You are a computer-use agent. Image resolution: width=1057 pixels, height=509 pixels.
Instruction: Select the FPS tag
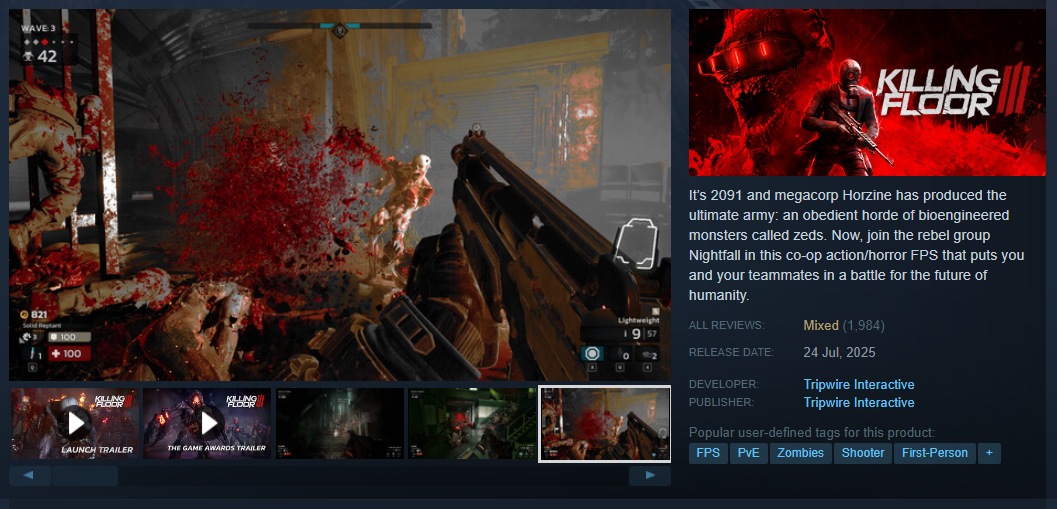pyautogui.click(x=708, y=453)
